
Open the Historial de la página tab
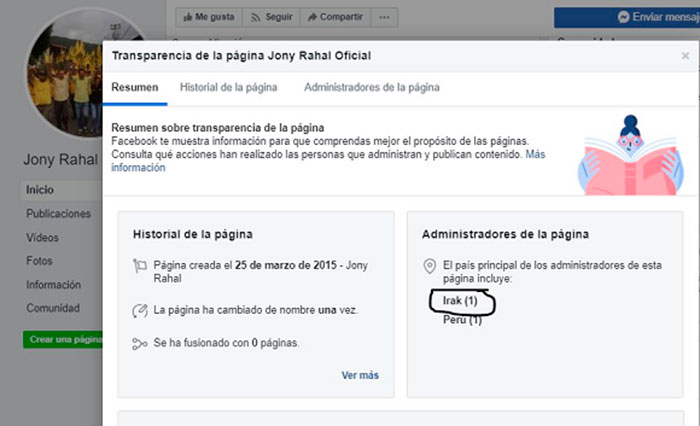229,88
